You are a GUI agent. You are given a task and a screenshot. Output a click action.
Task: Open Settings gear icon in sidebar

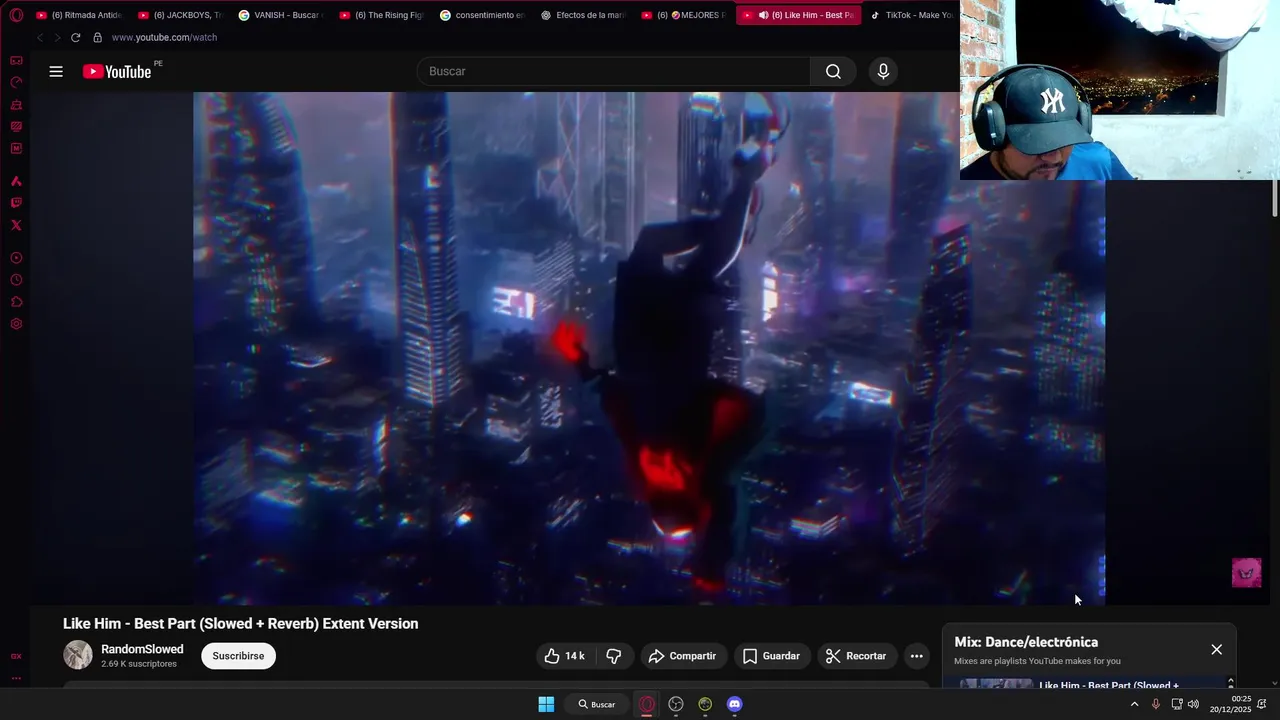click(16, 324)
